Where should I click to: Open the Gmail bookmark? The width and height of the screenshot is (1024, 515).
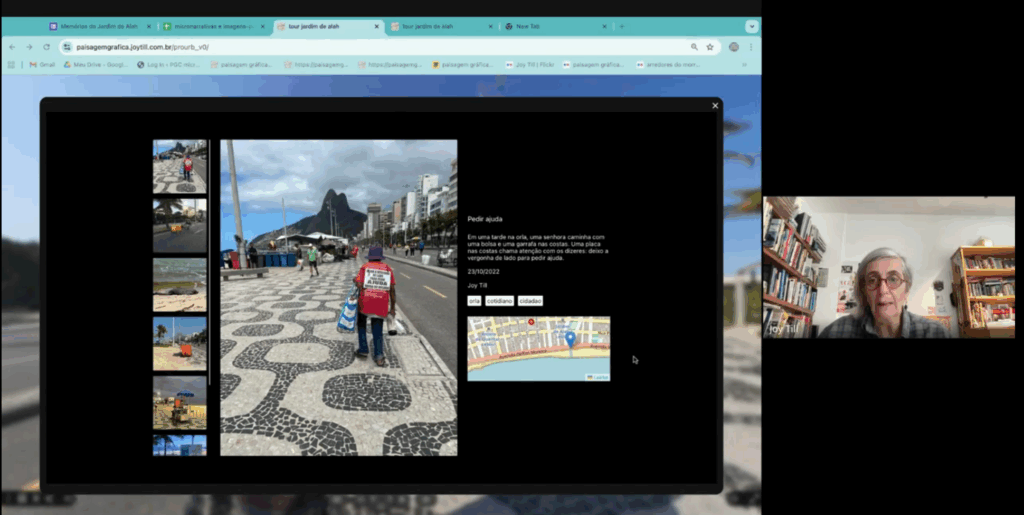click(41, 65)
